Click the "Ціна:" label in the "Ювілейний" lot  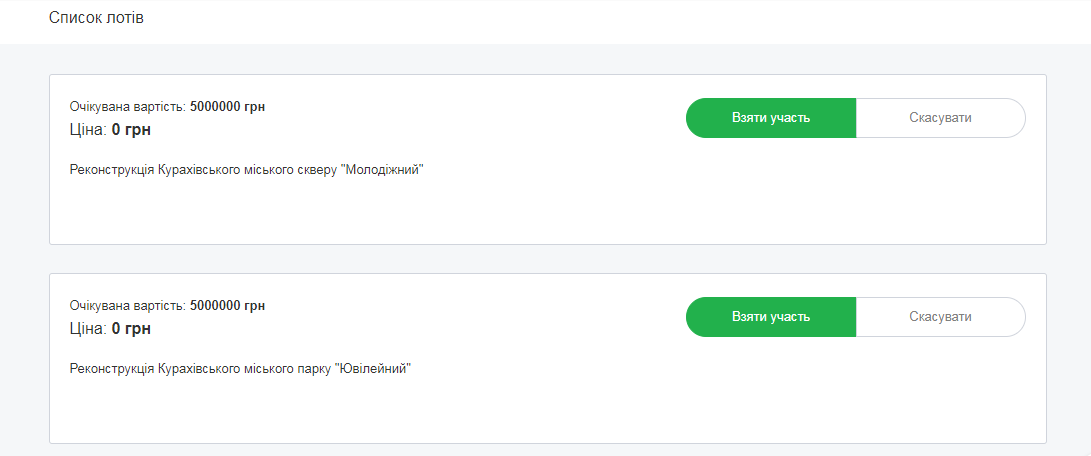coord(88,329)
